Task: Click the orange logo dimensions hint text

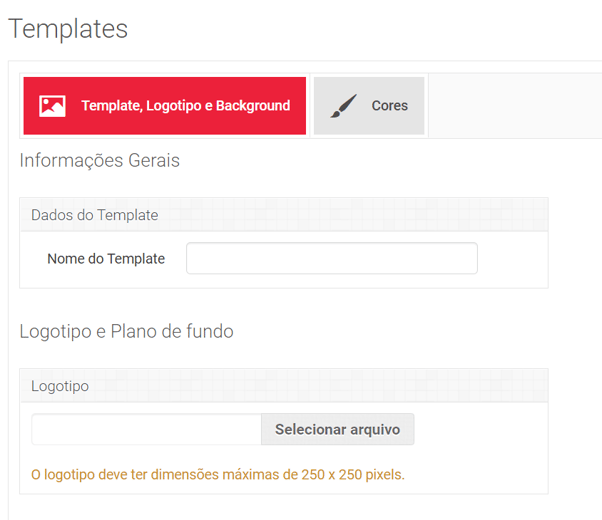Action: click(218, 474)
